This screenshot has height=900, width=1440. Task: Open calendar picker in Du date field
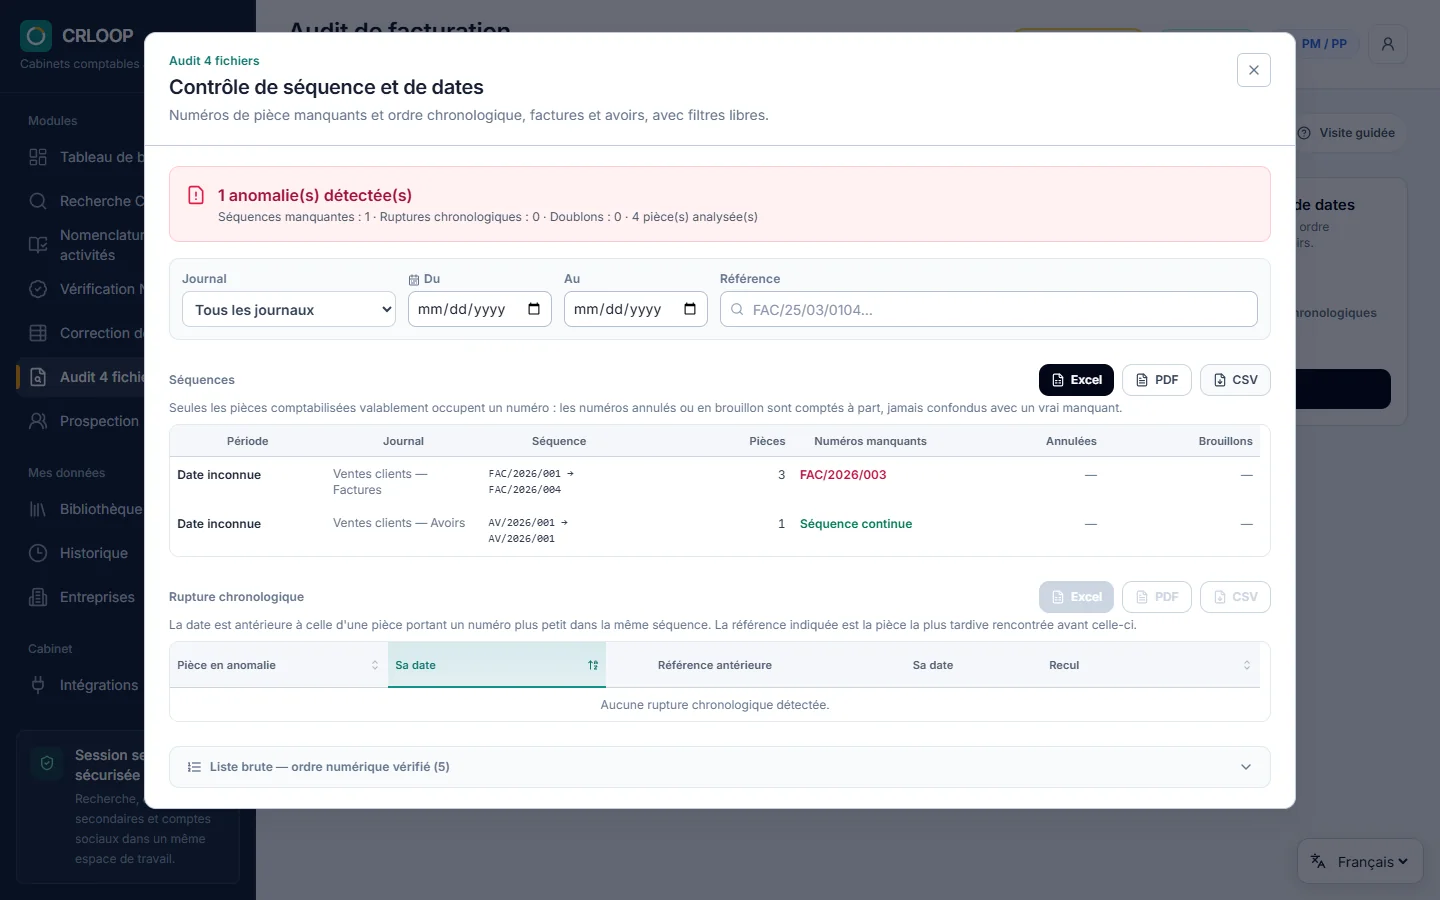534,309
